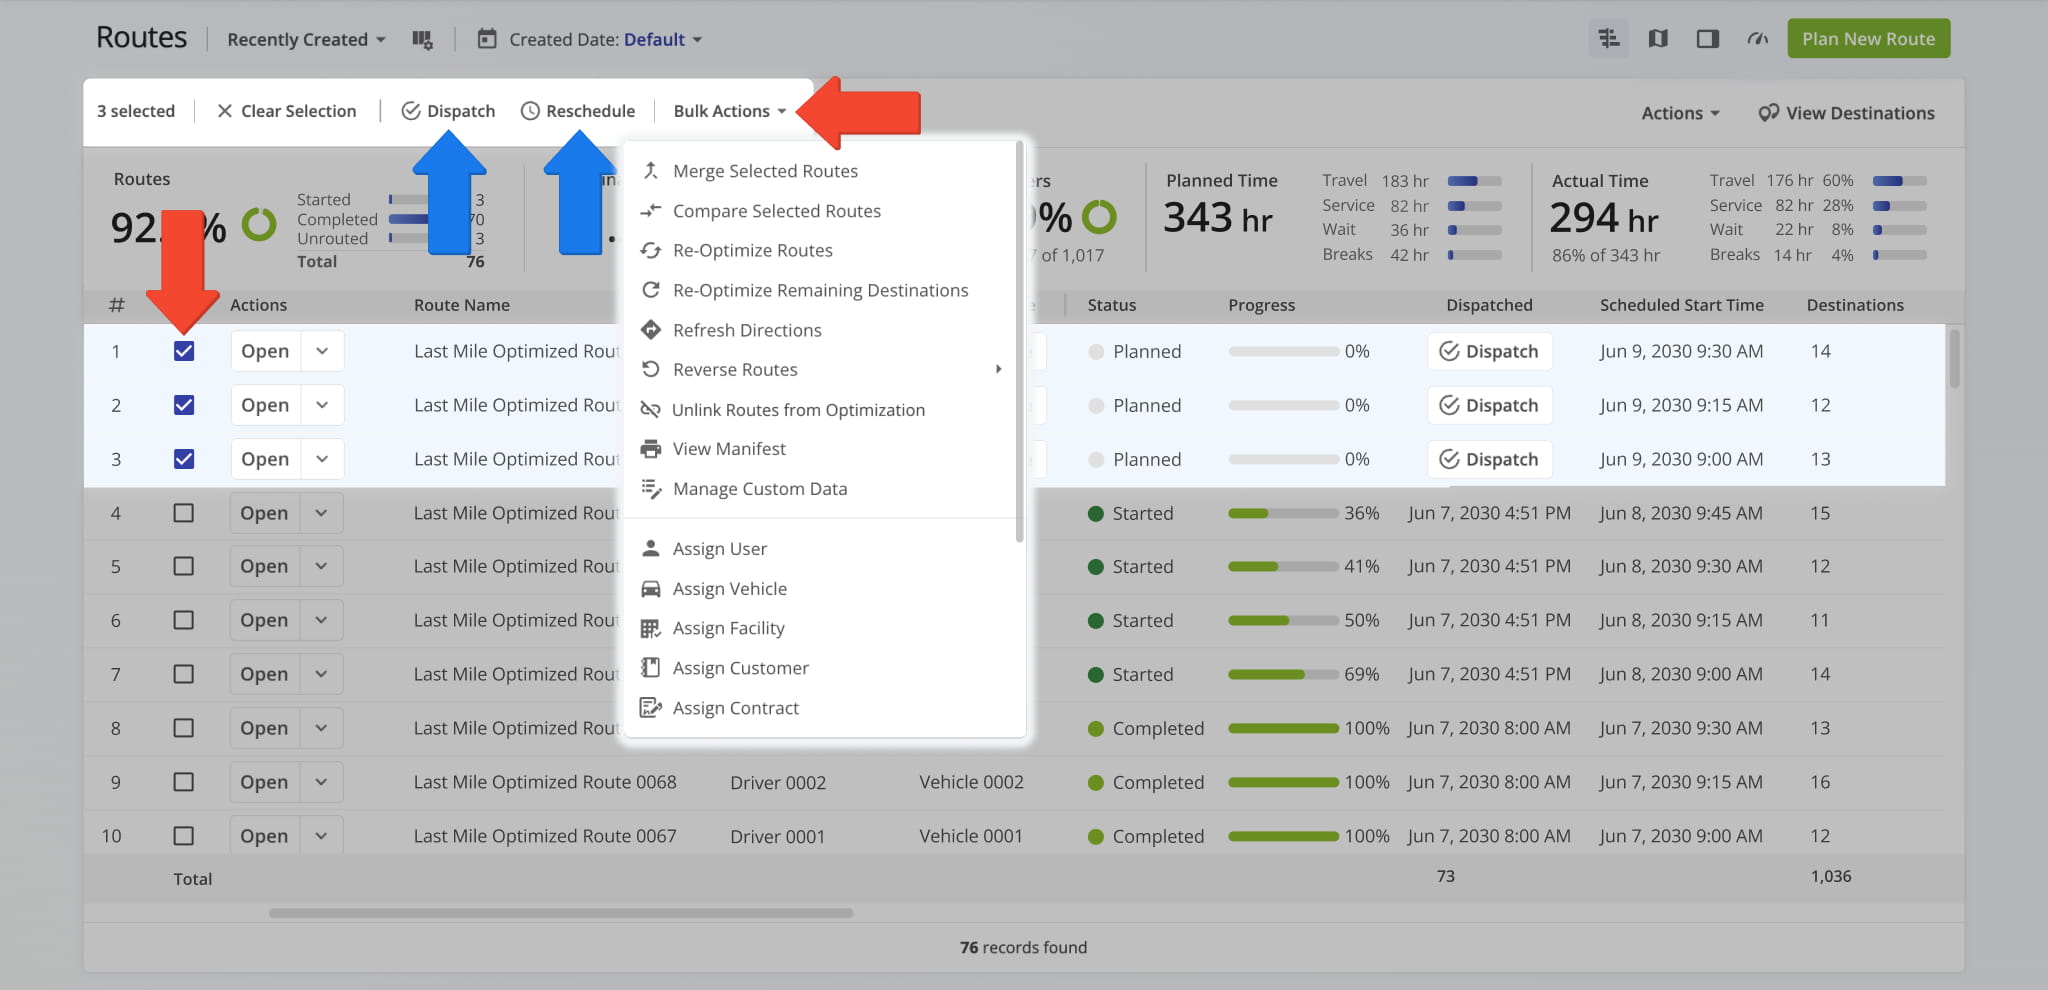Click the column settings icon beside Recently Created

[422, 40]
